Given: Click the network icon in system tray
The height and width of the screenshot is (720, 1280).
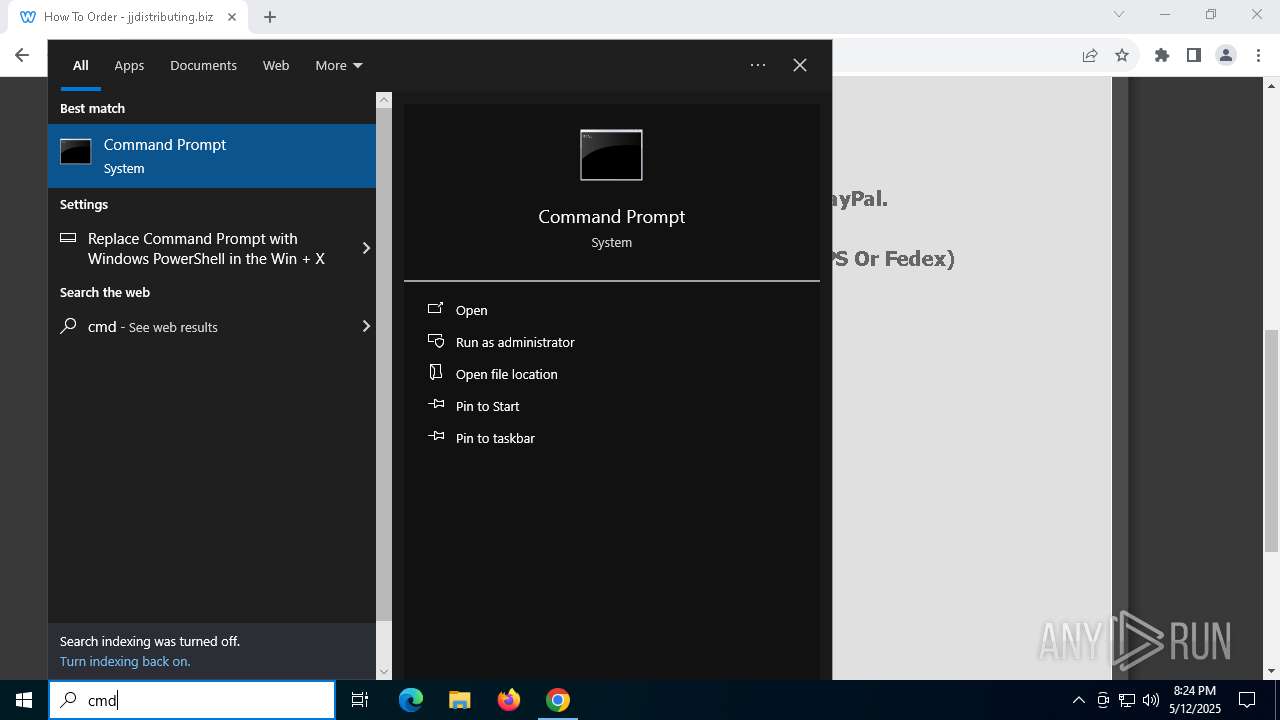Looking at the screenshot, I should pyautogui.click(x=1127, y=700).
